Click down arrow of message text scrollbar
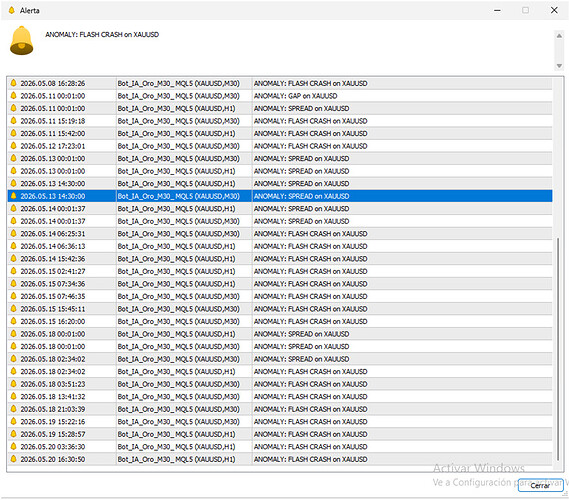Image resolution: width=569 pixels, height=500 pixels. pyautogui.click(x=559, y=66)
